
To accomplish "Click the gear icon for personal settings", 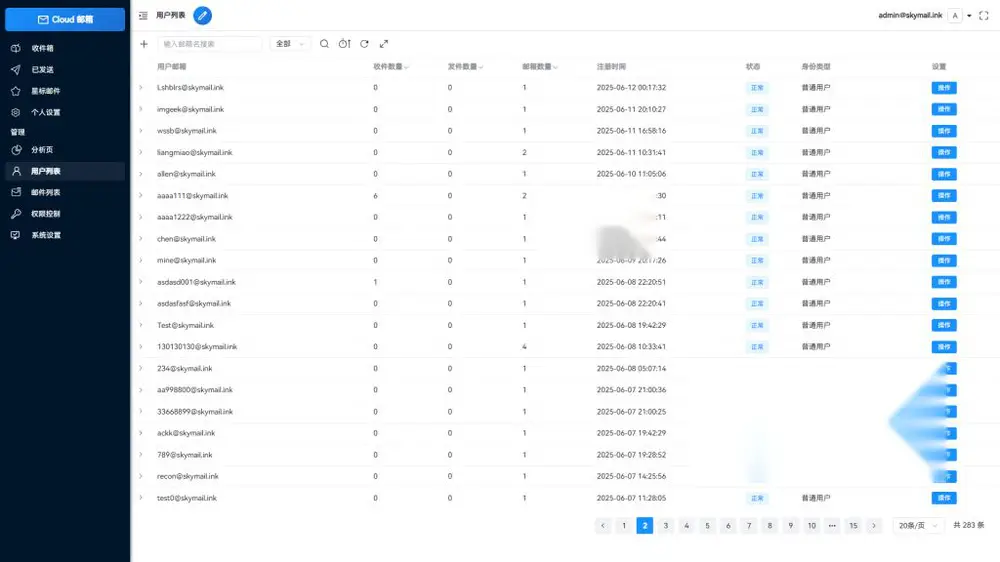I will click(16, 112).
